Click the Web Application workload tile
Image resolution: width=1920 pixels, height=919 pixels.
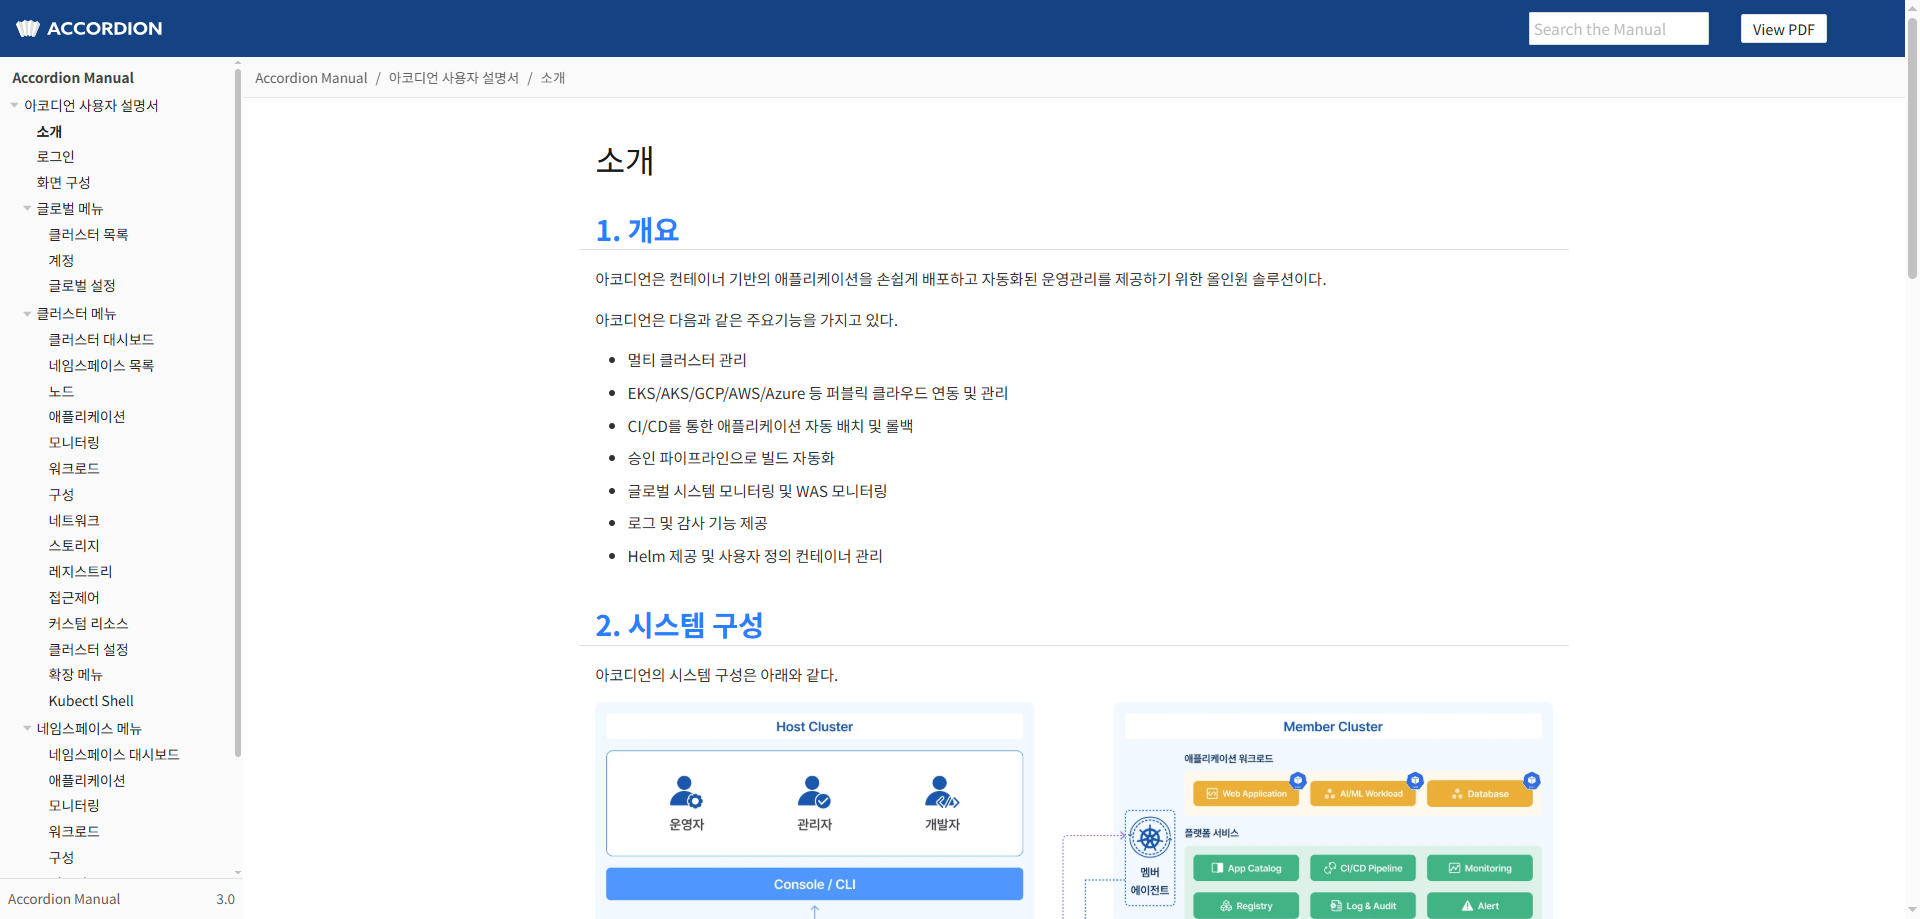pos(1246,794)
